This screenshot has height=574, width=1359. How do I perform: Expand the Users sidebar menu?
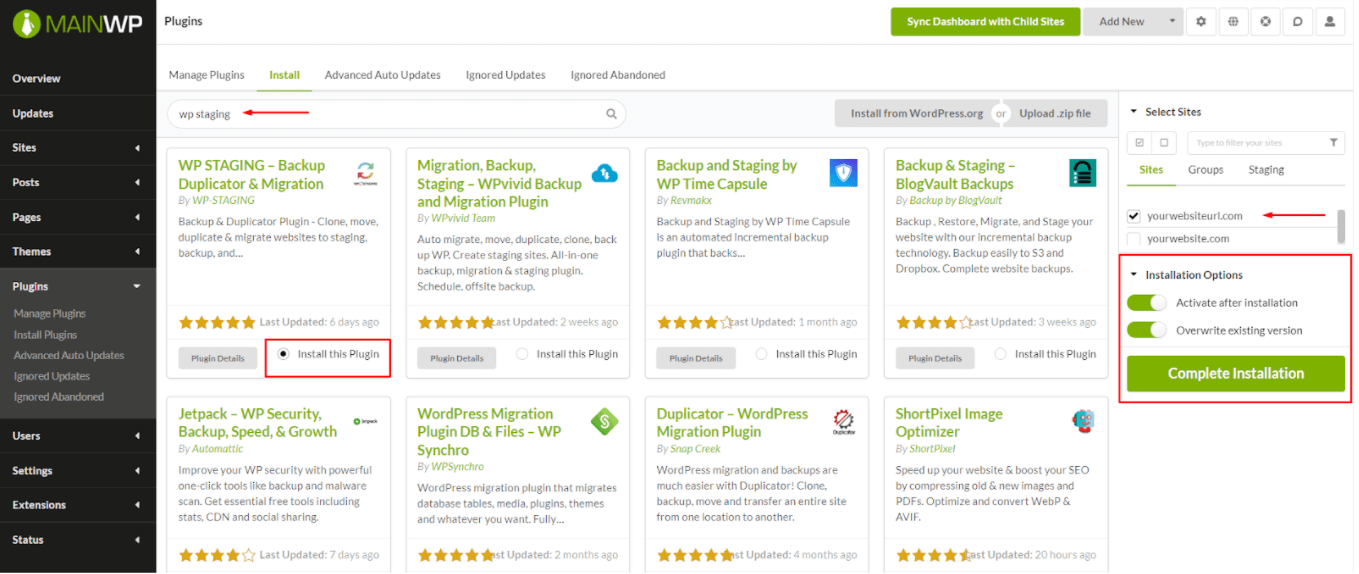(x=137, y=436)
